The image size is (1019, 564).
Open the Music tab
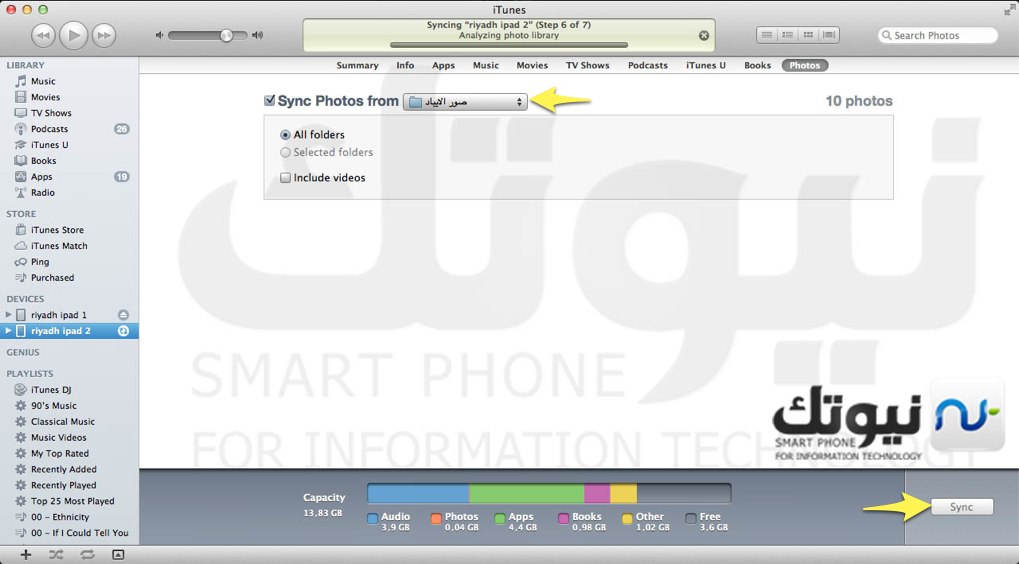click(x=485, y=66)
